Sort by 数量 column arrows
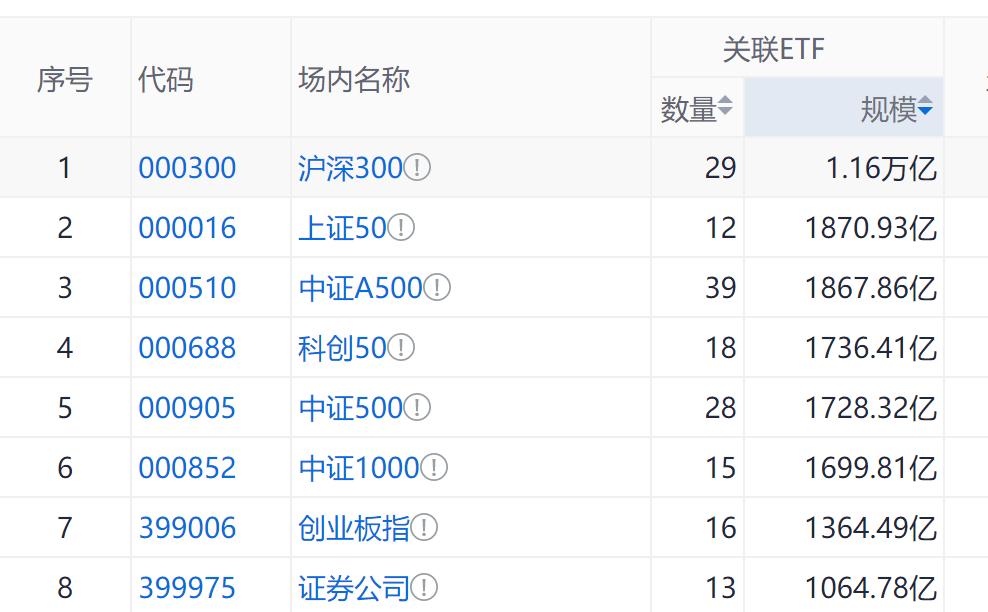The height and width of the screenshot is (612, 988). (x=725, y=106)
